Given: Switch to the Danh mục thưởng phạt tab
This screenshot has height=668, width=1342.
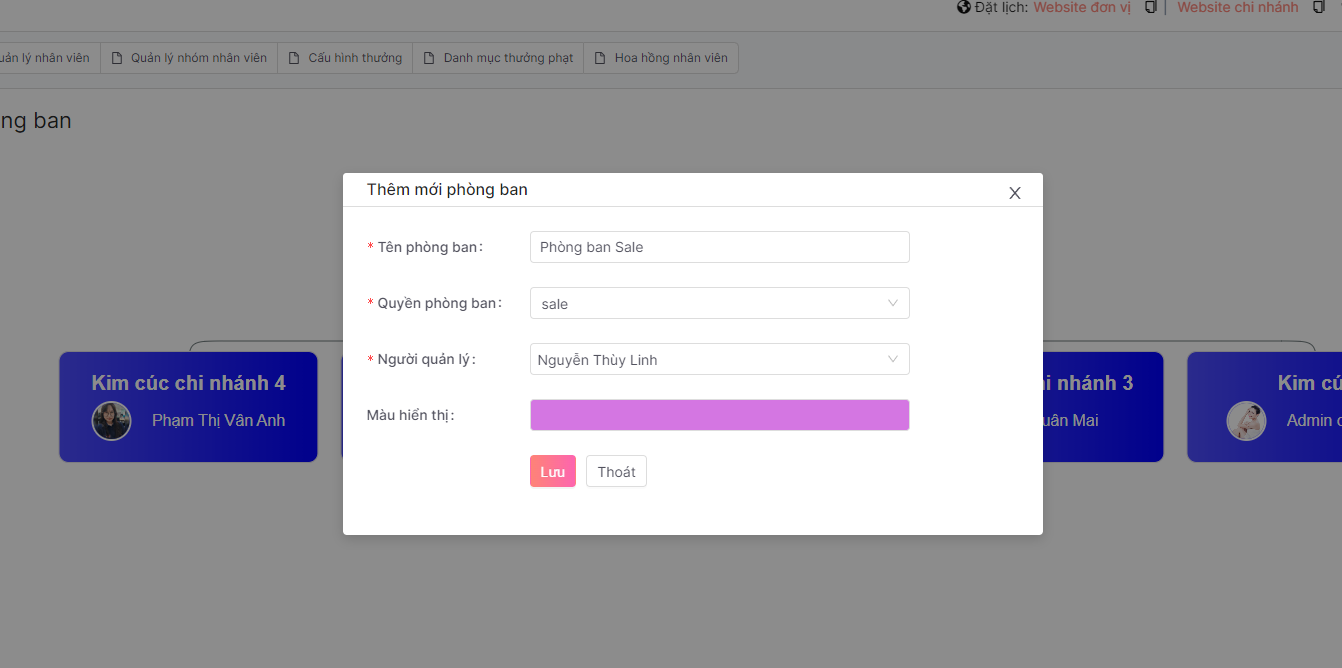Looking at the screenshot, I should coord(508,58).
